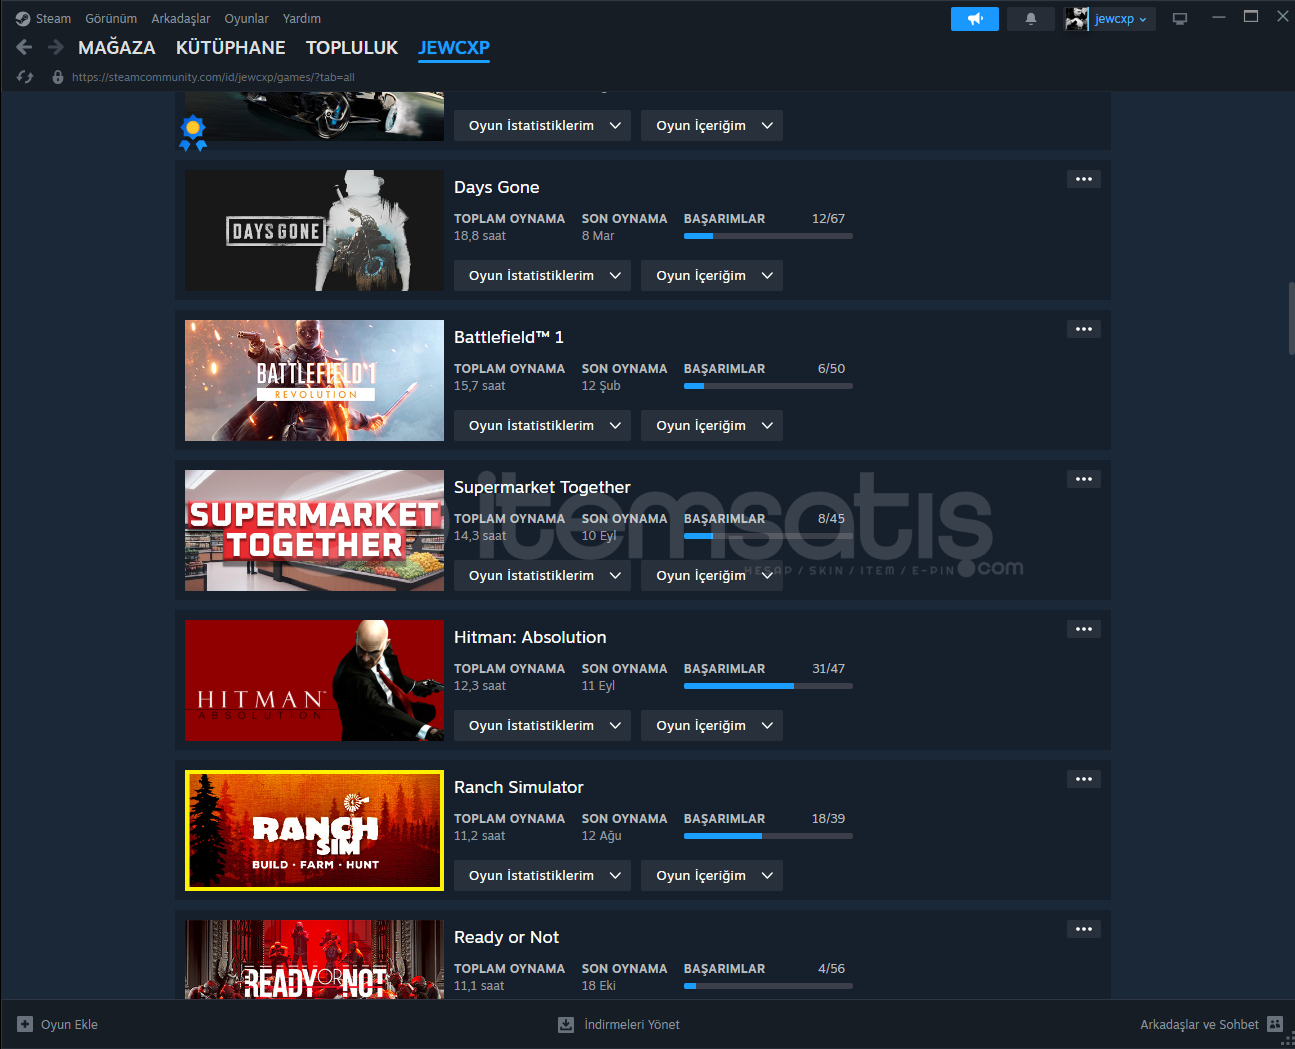Open the more options menu for Ranch Simulator

(1084, 779)
